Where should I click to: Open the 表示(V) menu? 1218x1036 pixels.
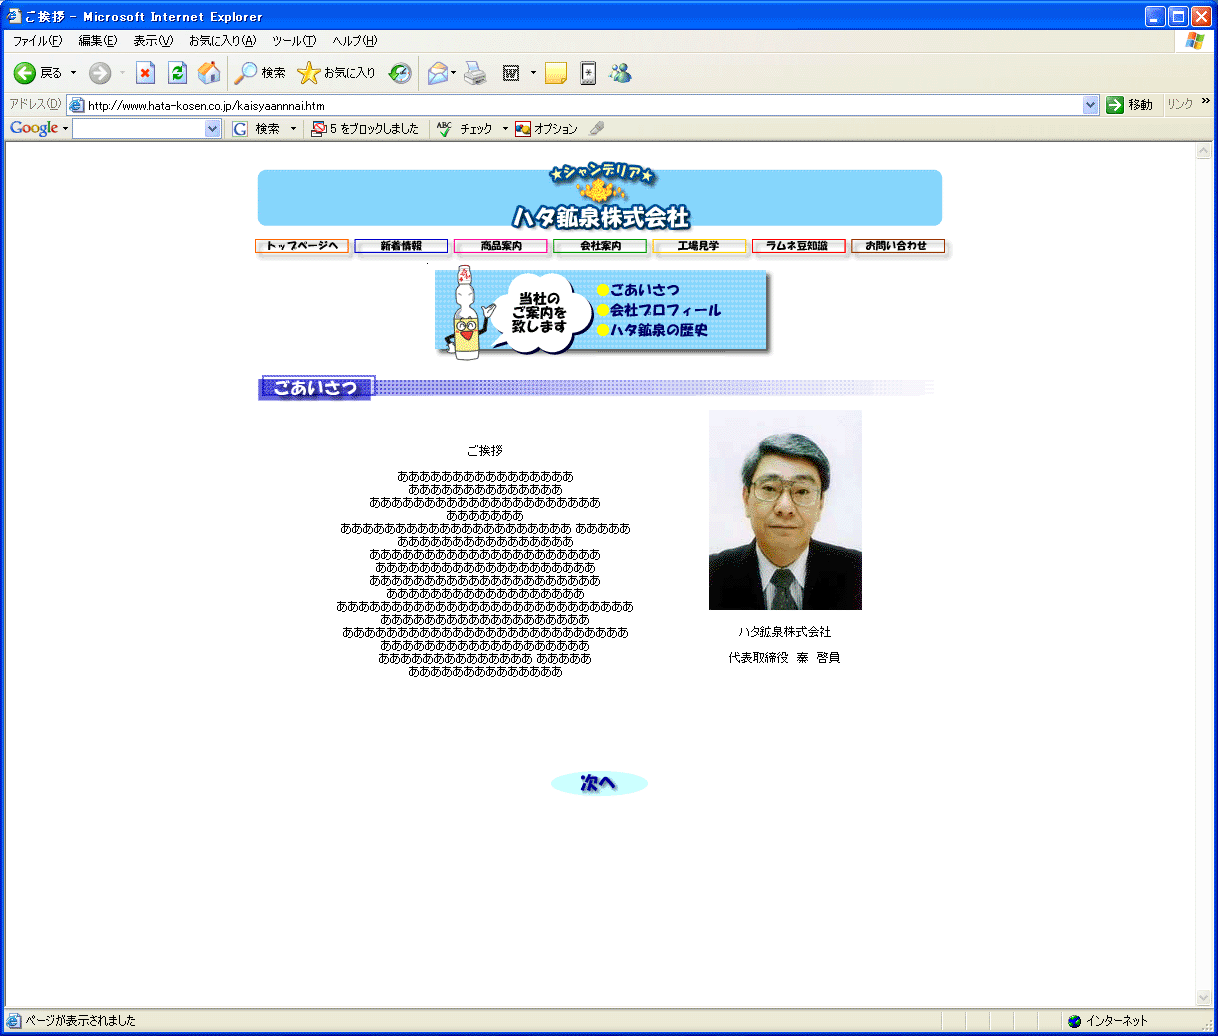tap(153, 41)
